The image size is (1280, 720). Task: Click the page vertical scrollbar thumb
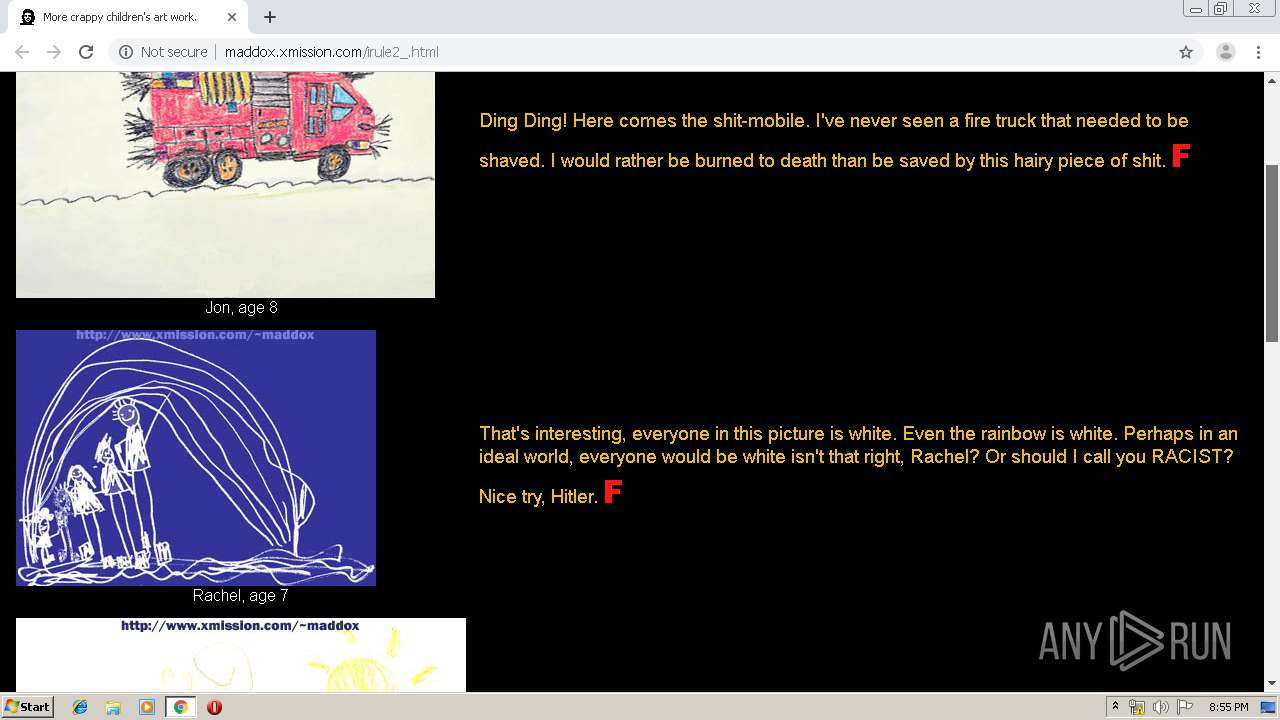coord(1272,253)
